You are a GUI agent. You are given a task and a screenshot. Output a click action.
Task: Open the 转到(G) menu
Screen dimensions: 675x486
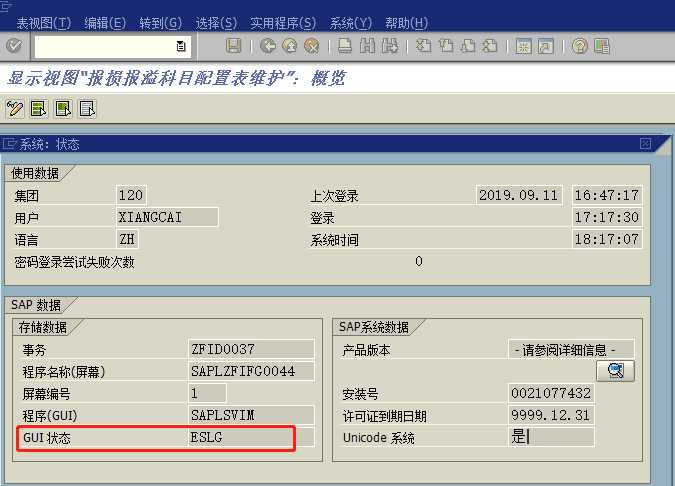[x=161, y=23]
